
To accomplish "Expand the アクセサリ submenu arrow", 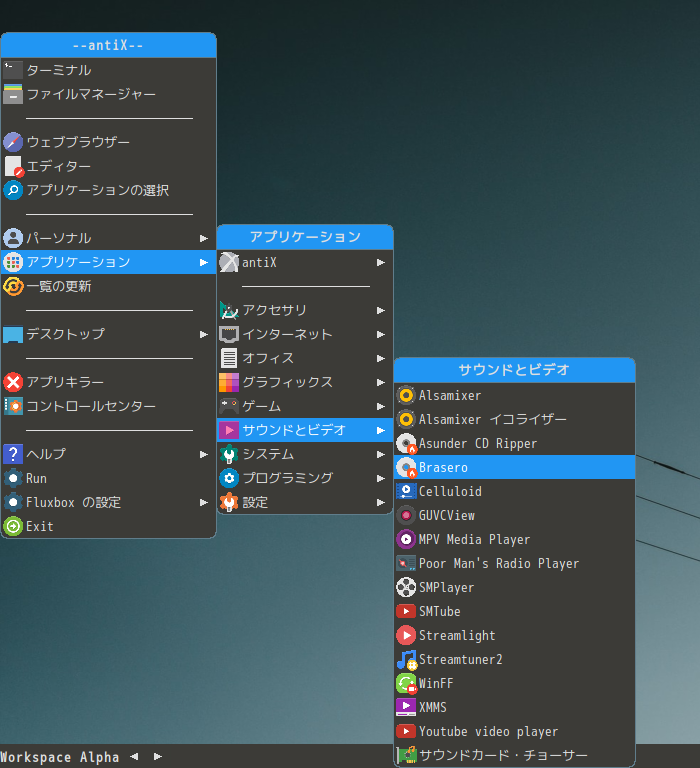I will tap(381, 311).
